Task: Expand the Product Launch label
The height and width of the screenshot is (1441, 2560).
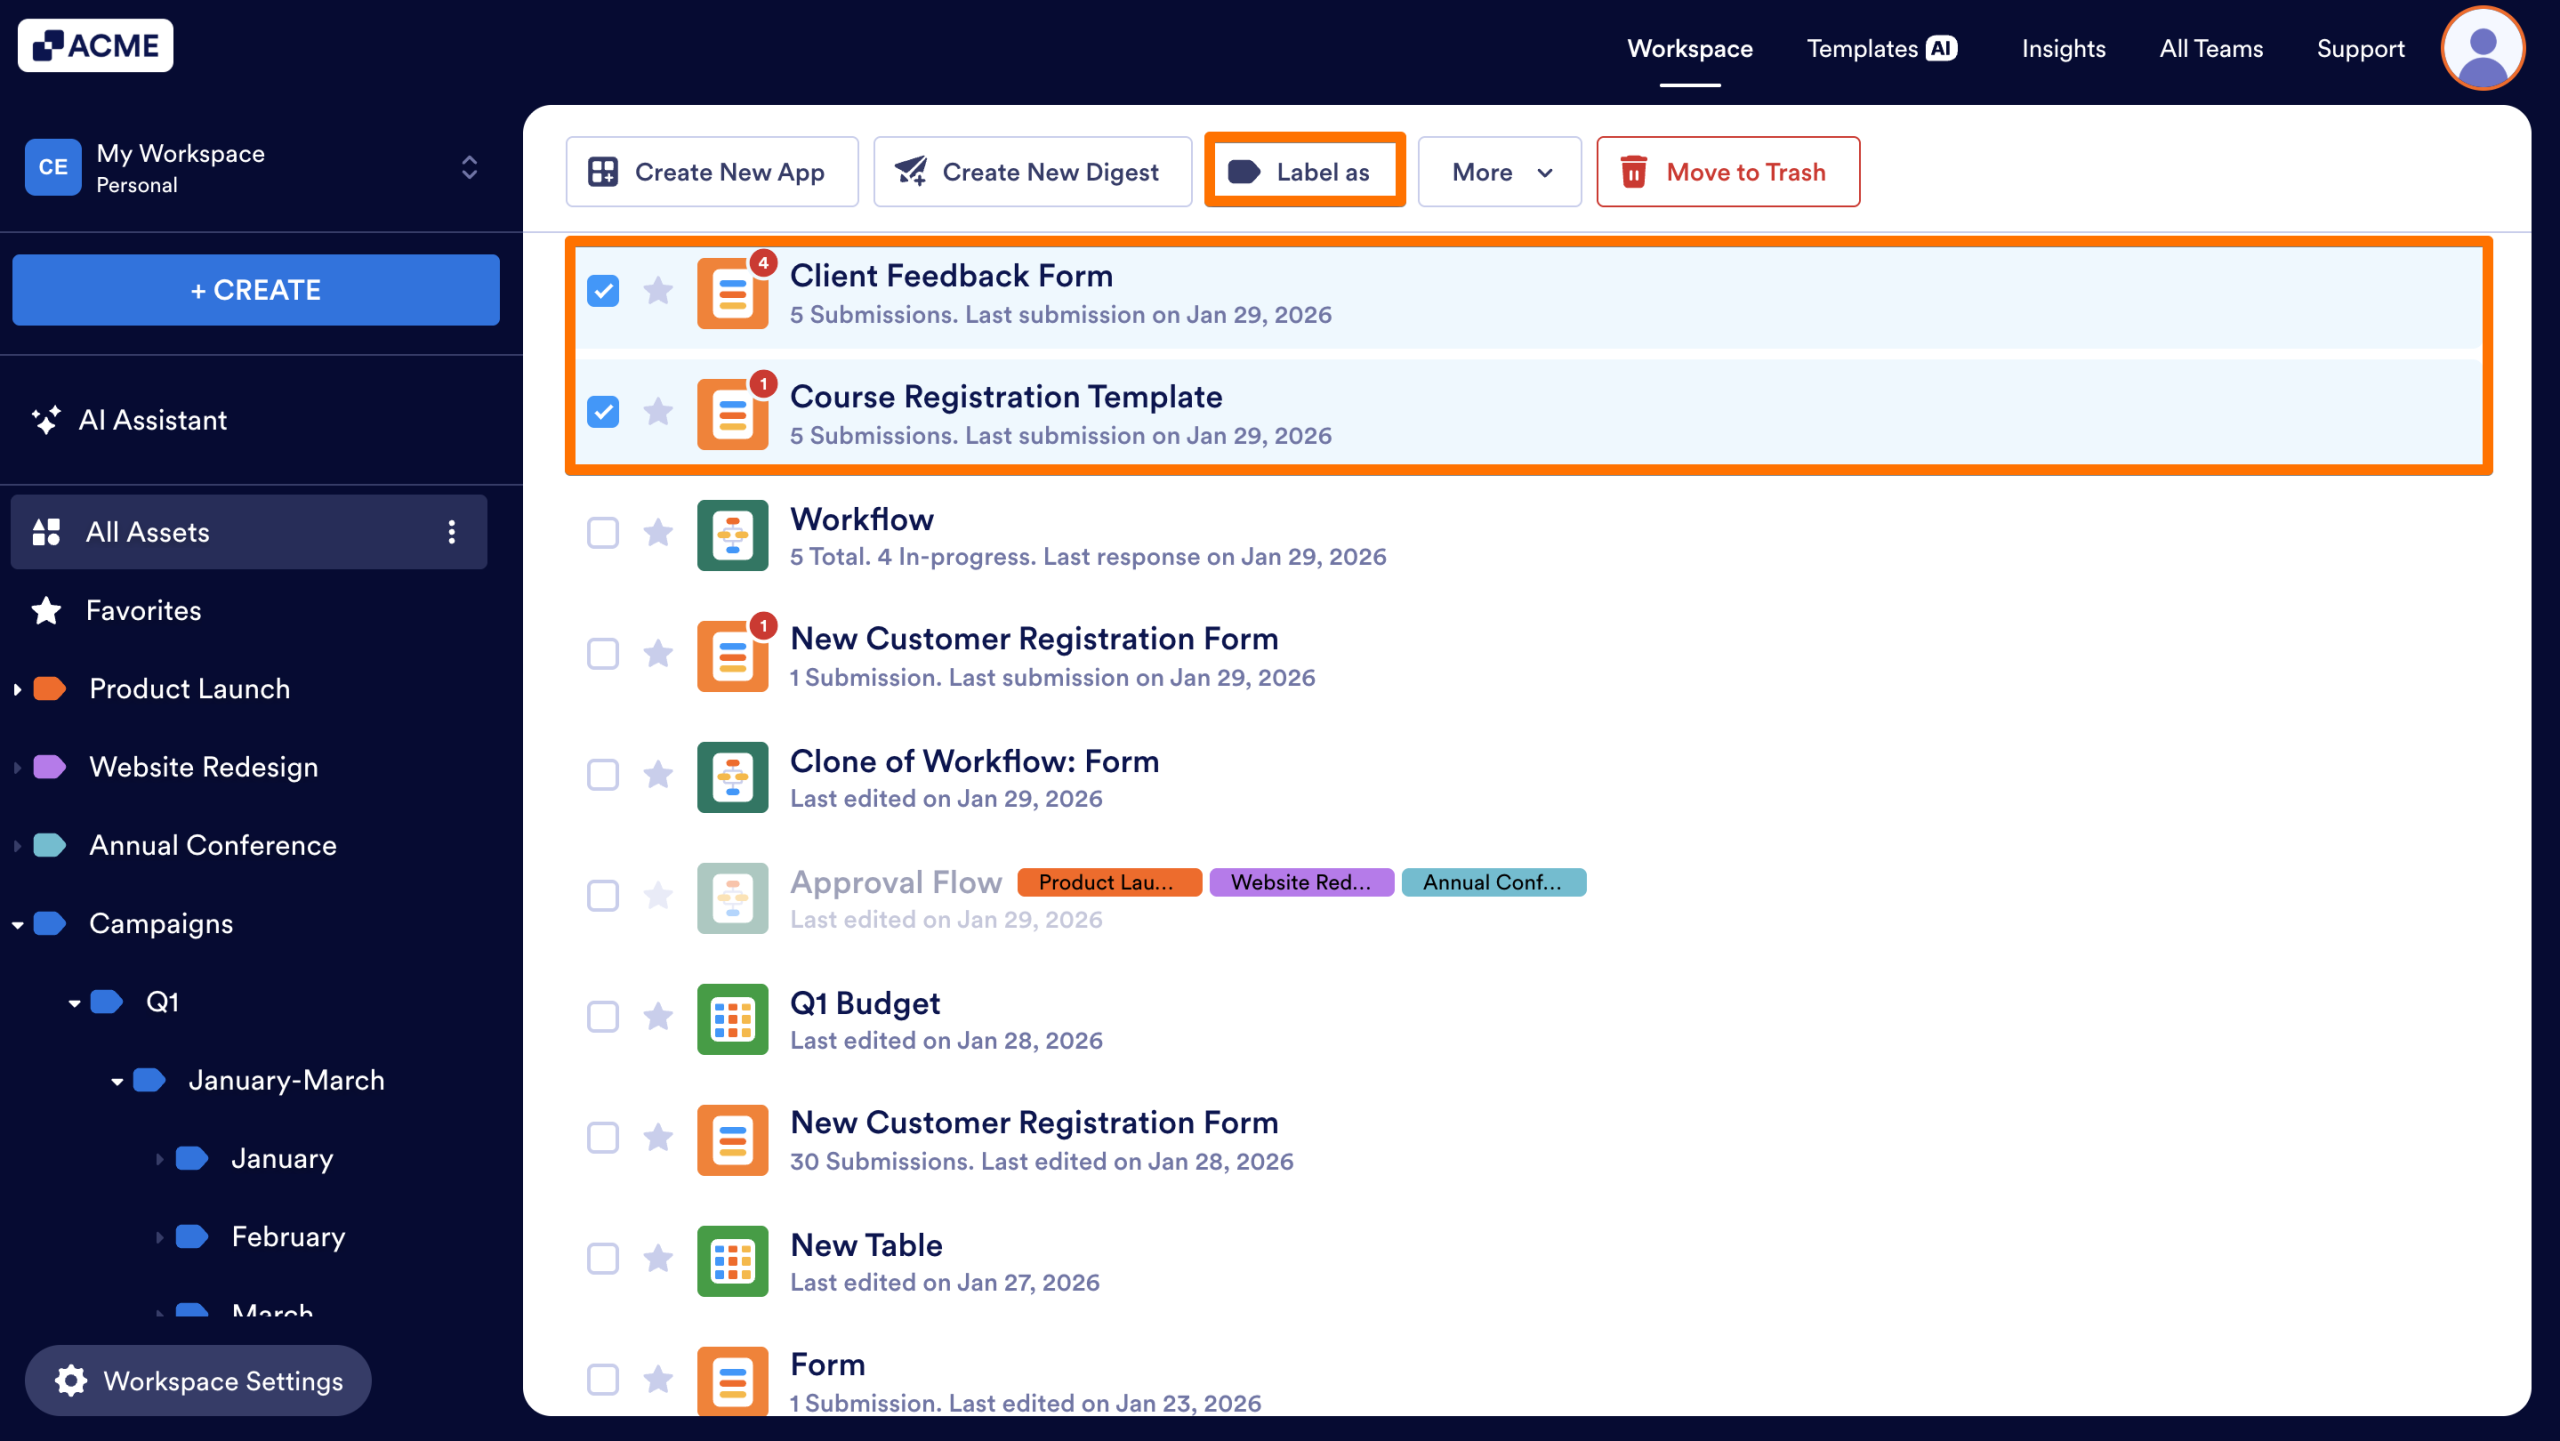Action: tap(17, 689)
